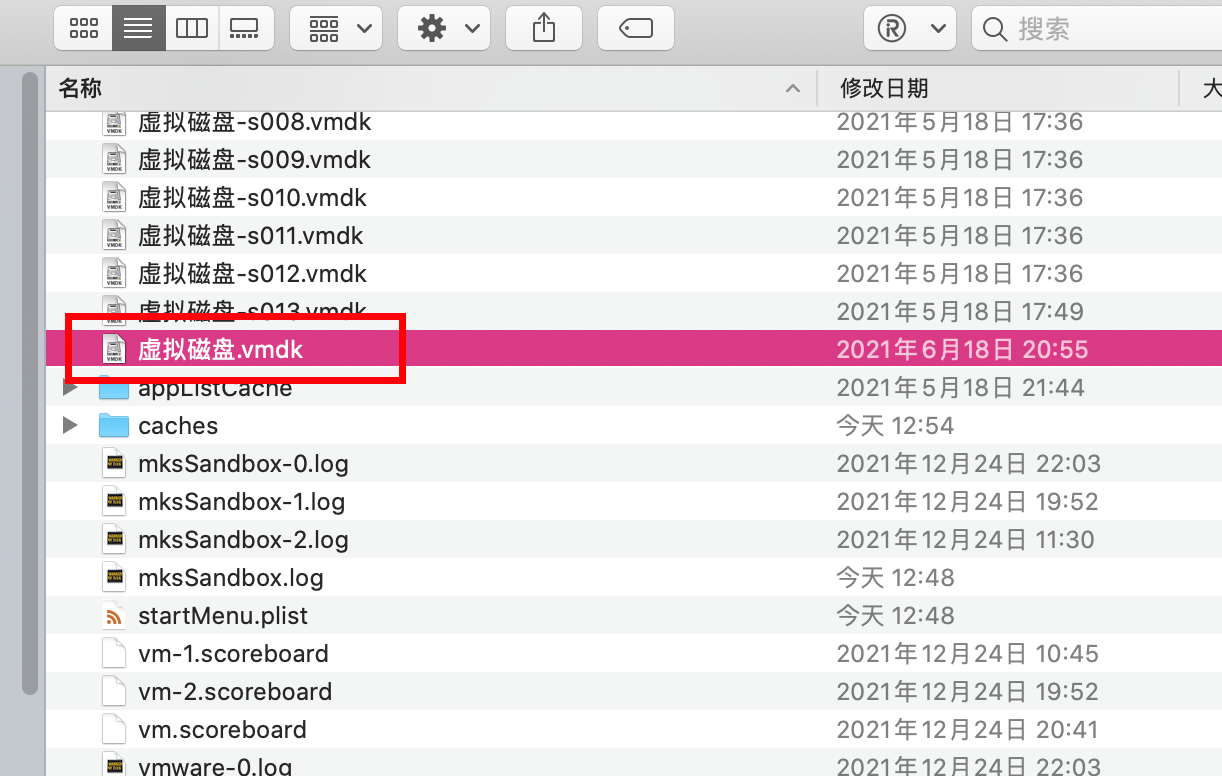Screen dimensions: 1222x776
Task: Open the circled R toolbar dropdown
Action: click(910, 28)
